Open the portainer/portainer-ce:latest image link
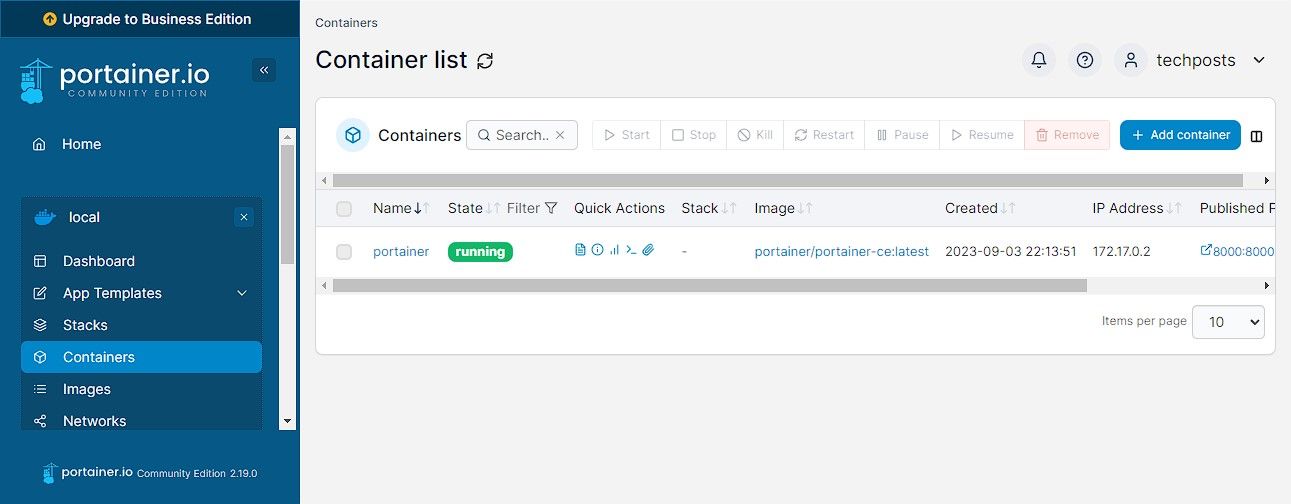 (841, 251)
